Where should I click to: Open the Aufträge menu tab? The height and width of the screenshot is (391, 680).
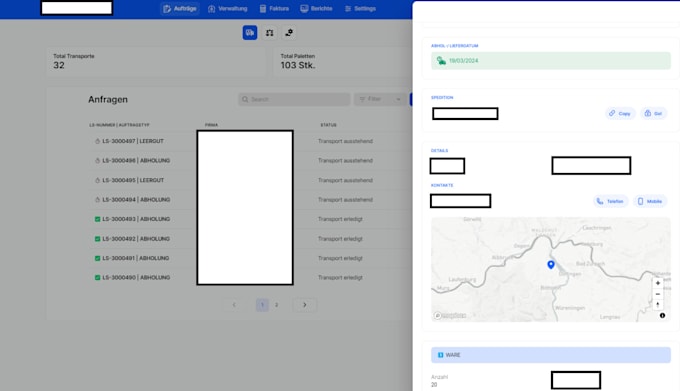click(180, 9)
